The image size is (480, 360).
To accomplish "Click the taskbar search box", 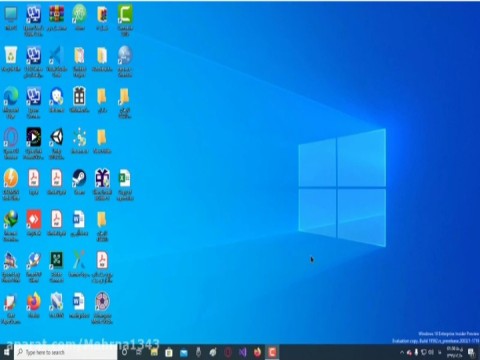I will tap(66, 352).
